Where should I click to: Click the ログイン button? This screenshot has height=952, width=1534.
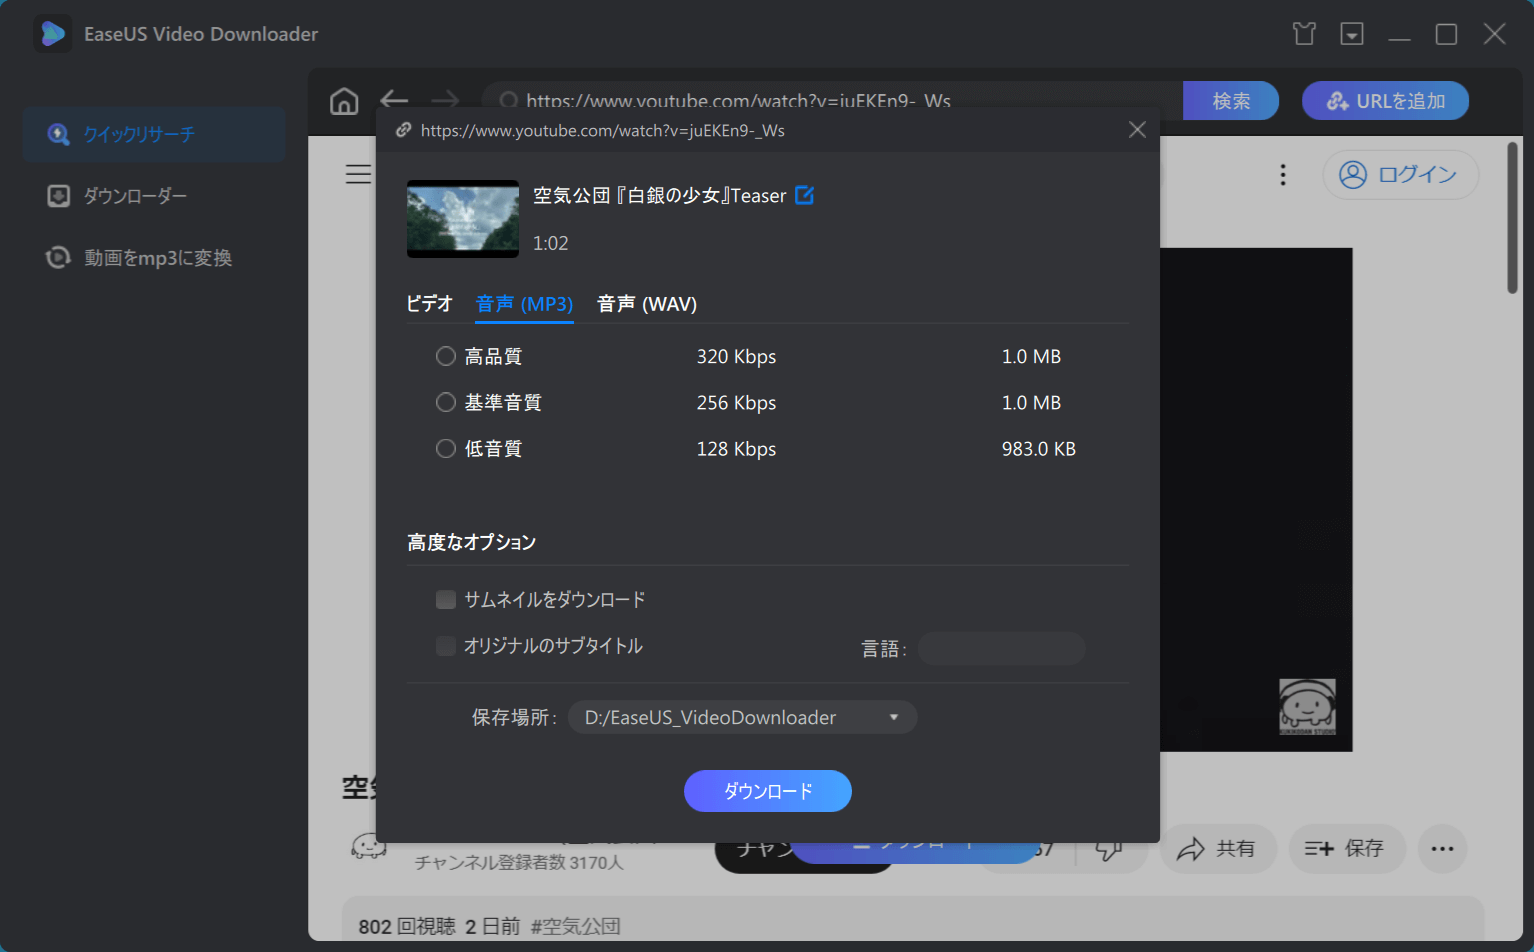pos(1400,175)
